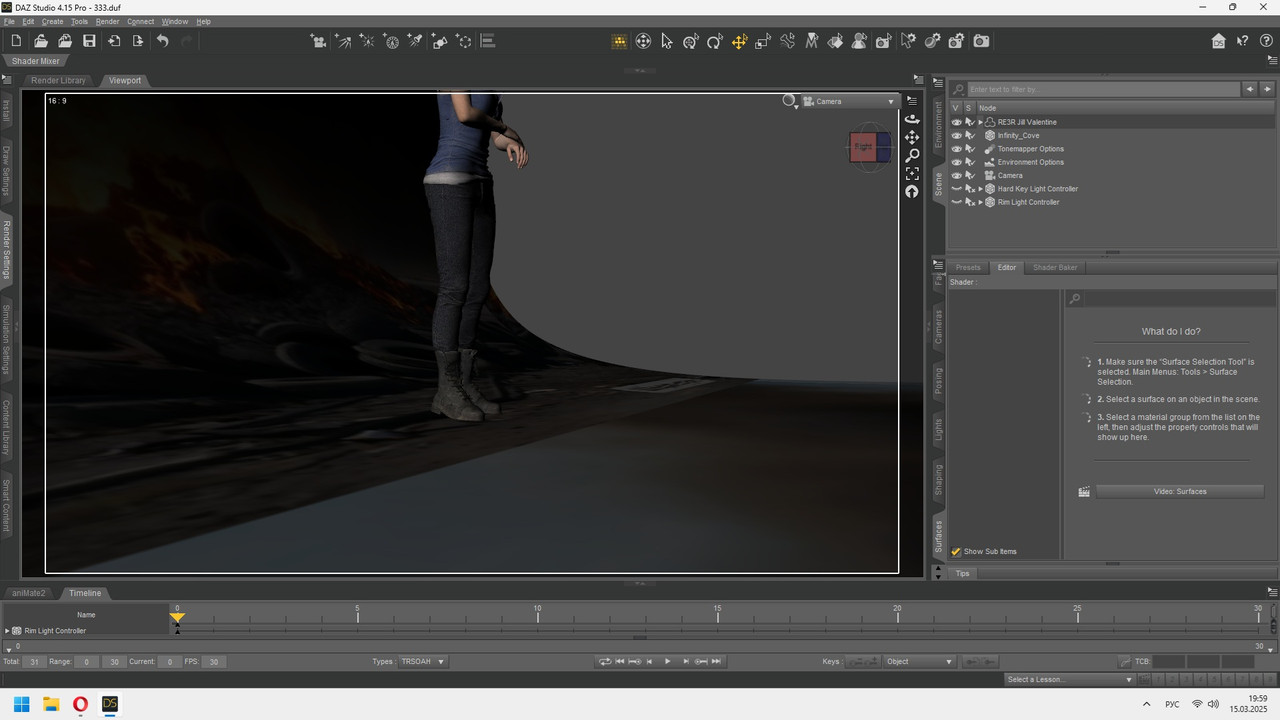Expand the RE3R Jill Valentine node

pyautogui.click(x=980, y=122)
